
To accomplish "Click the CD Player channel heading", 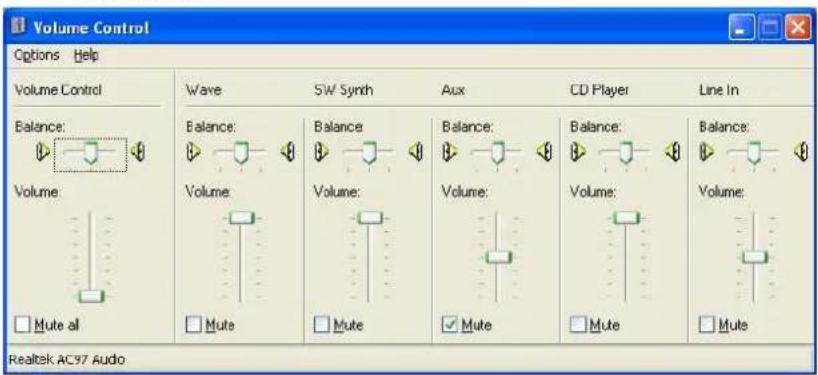I will (x=599, y=90).
